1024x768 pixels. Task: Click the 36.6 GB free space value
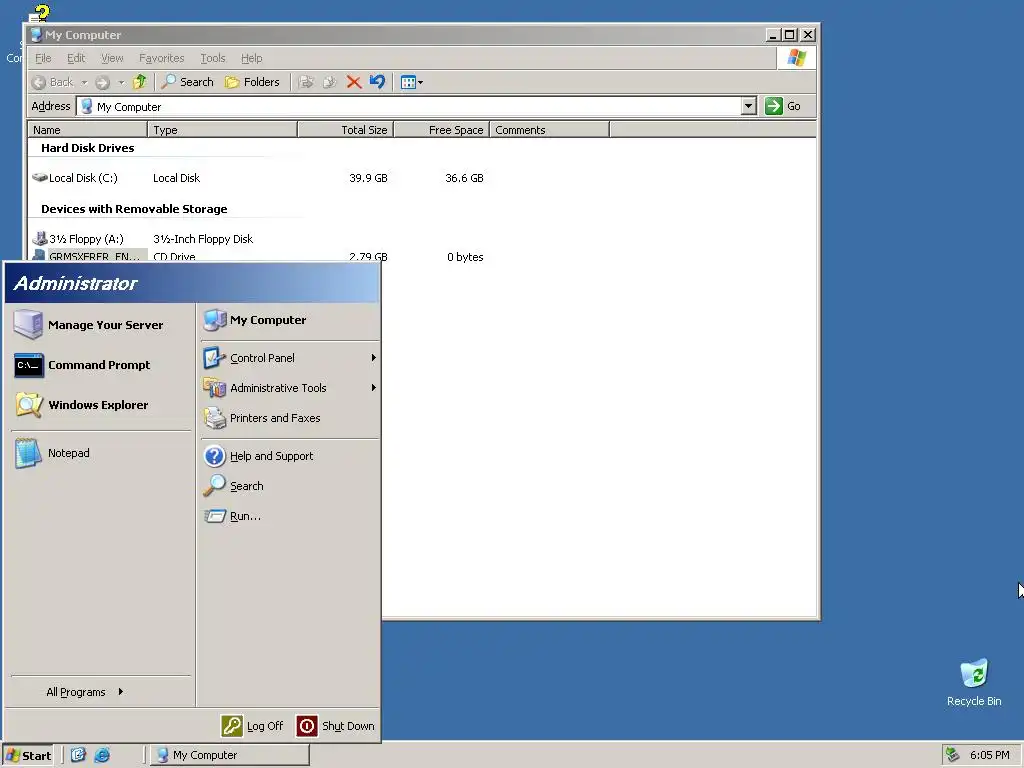(x=464, y=178)
